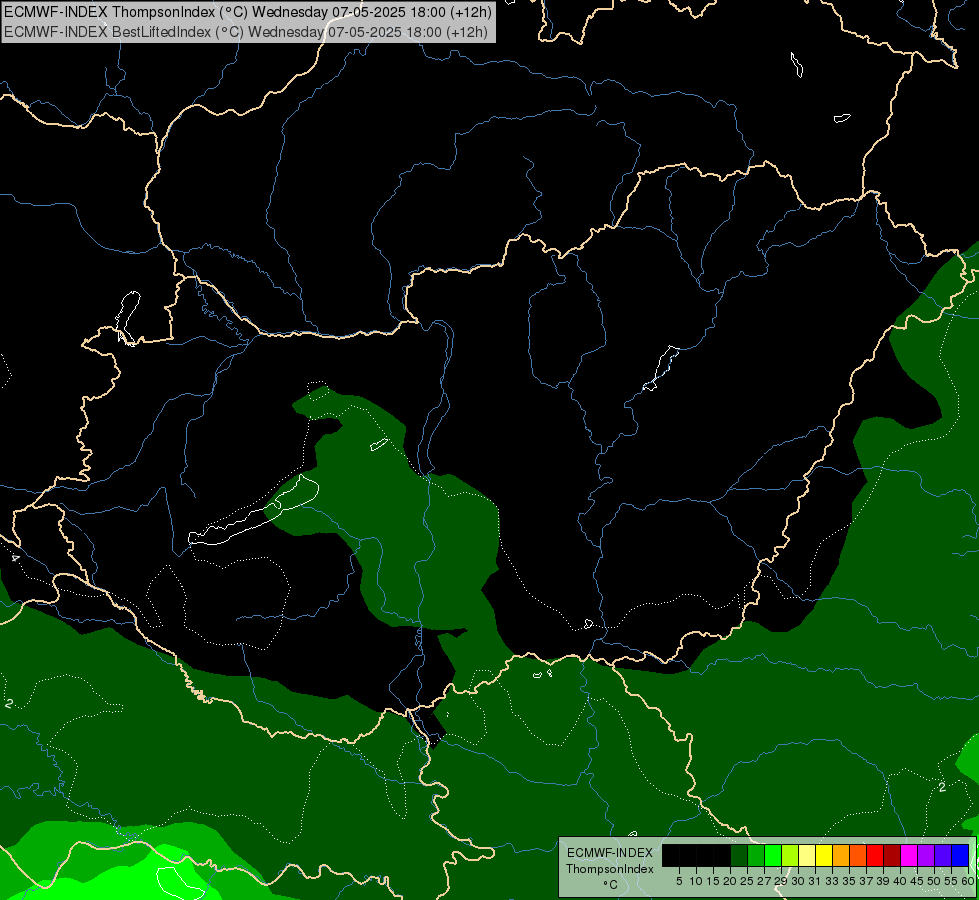Click legend scale value '55'
Screen dimensions: 979x900
click(x=952, y=881)
